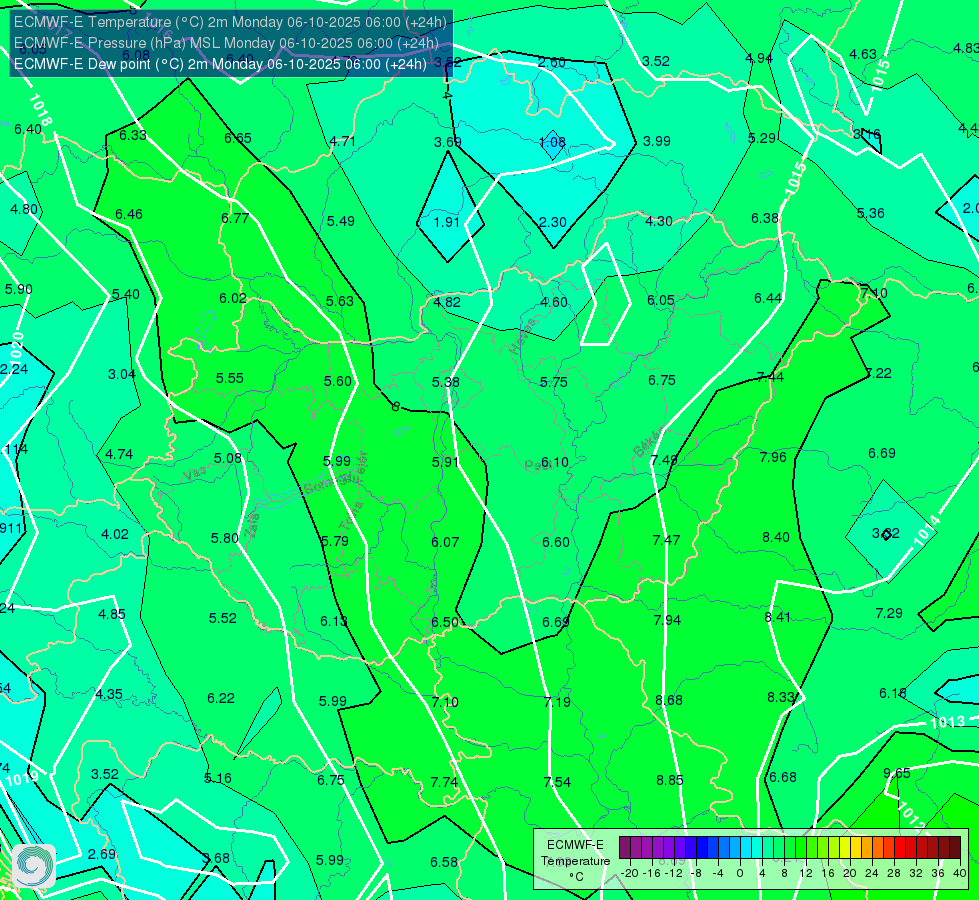
Task: Click the 7.22 temperature value
Action: tap(878, 373)
